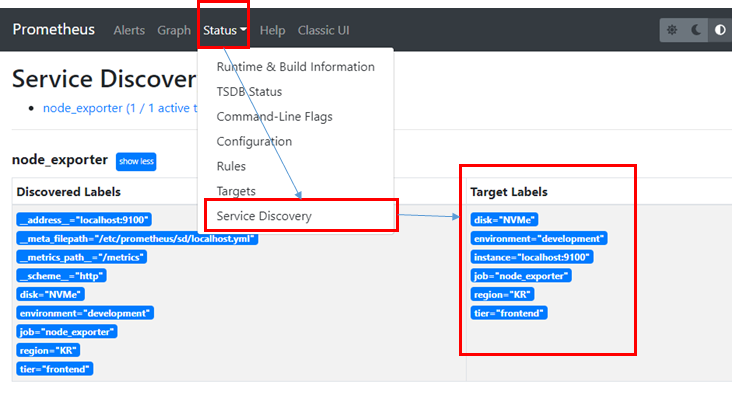Switch to the dark theme moon icon

pyautogui.click(x=696, y=30)
